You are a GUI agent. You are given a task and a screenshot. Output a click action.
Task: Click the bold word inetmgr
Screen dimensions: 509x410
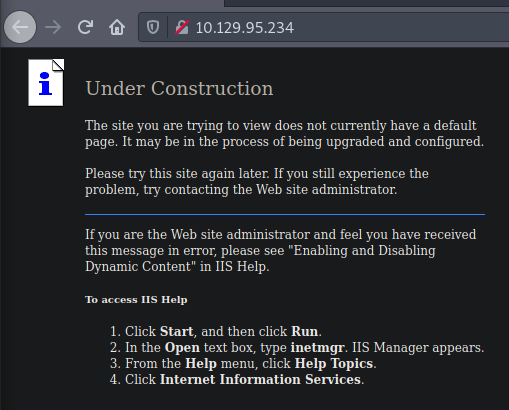coord(317,348)
